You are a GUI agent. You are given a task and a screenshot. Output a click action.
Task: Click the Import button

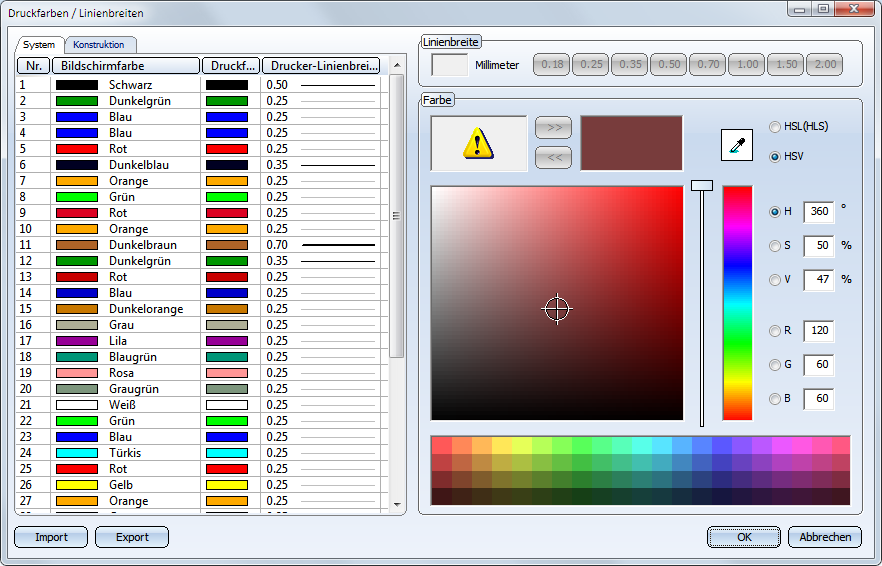pyautogui.click(x=51, y=537)
